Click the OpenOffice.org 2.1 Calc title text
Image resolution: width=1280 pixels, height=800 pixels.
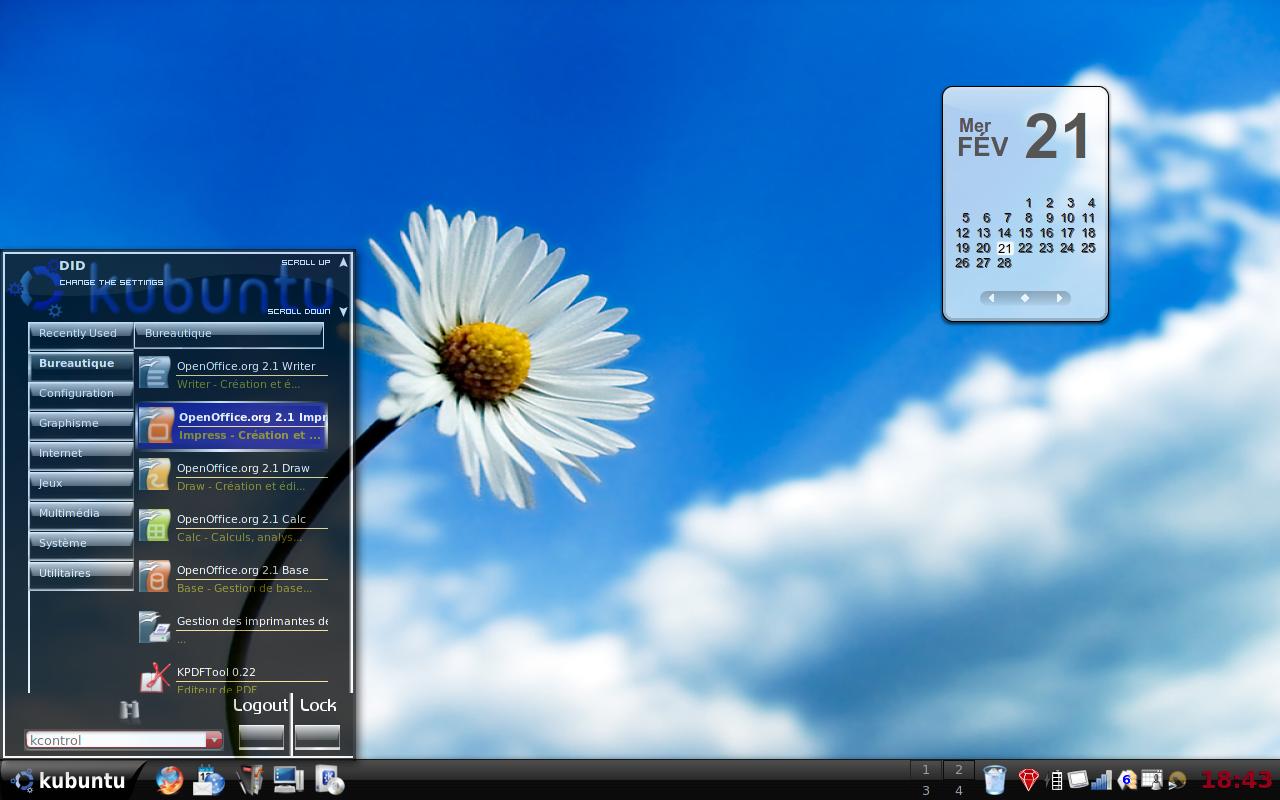pos(241,519)
